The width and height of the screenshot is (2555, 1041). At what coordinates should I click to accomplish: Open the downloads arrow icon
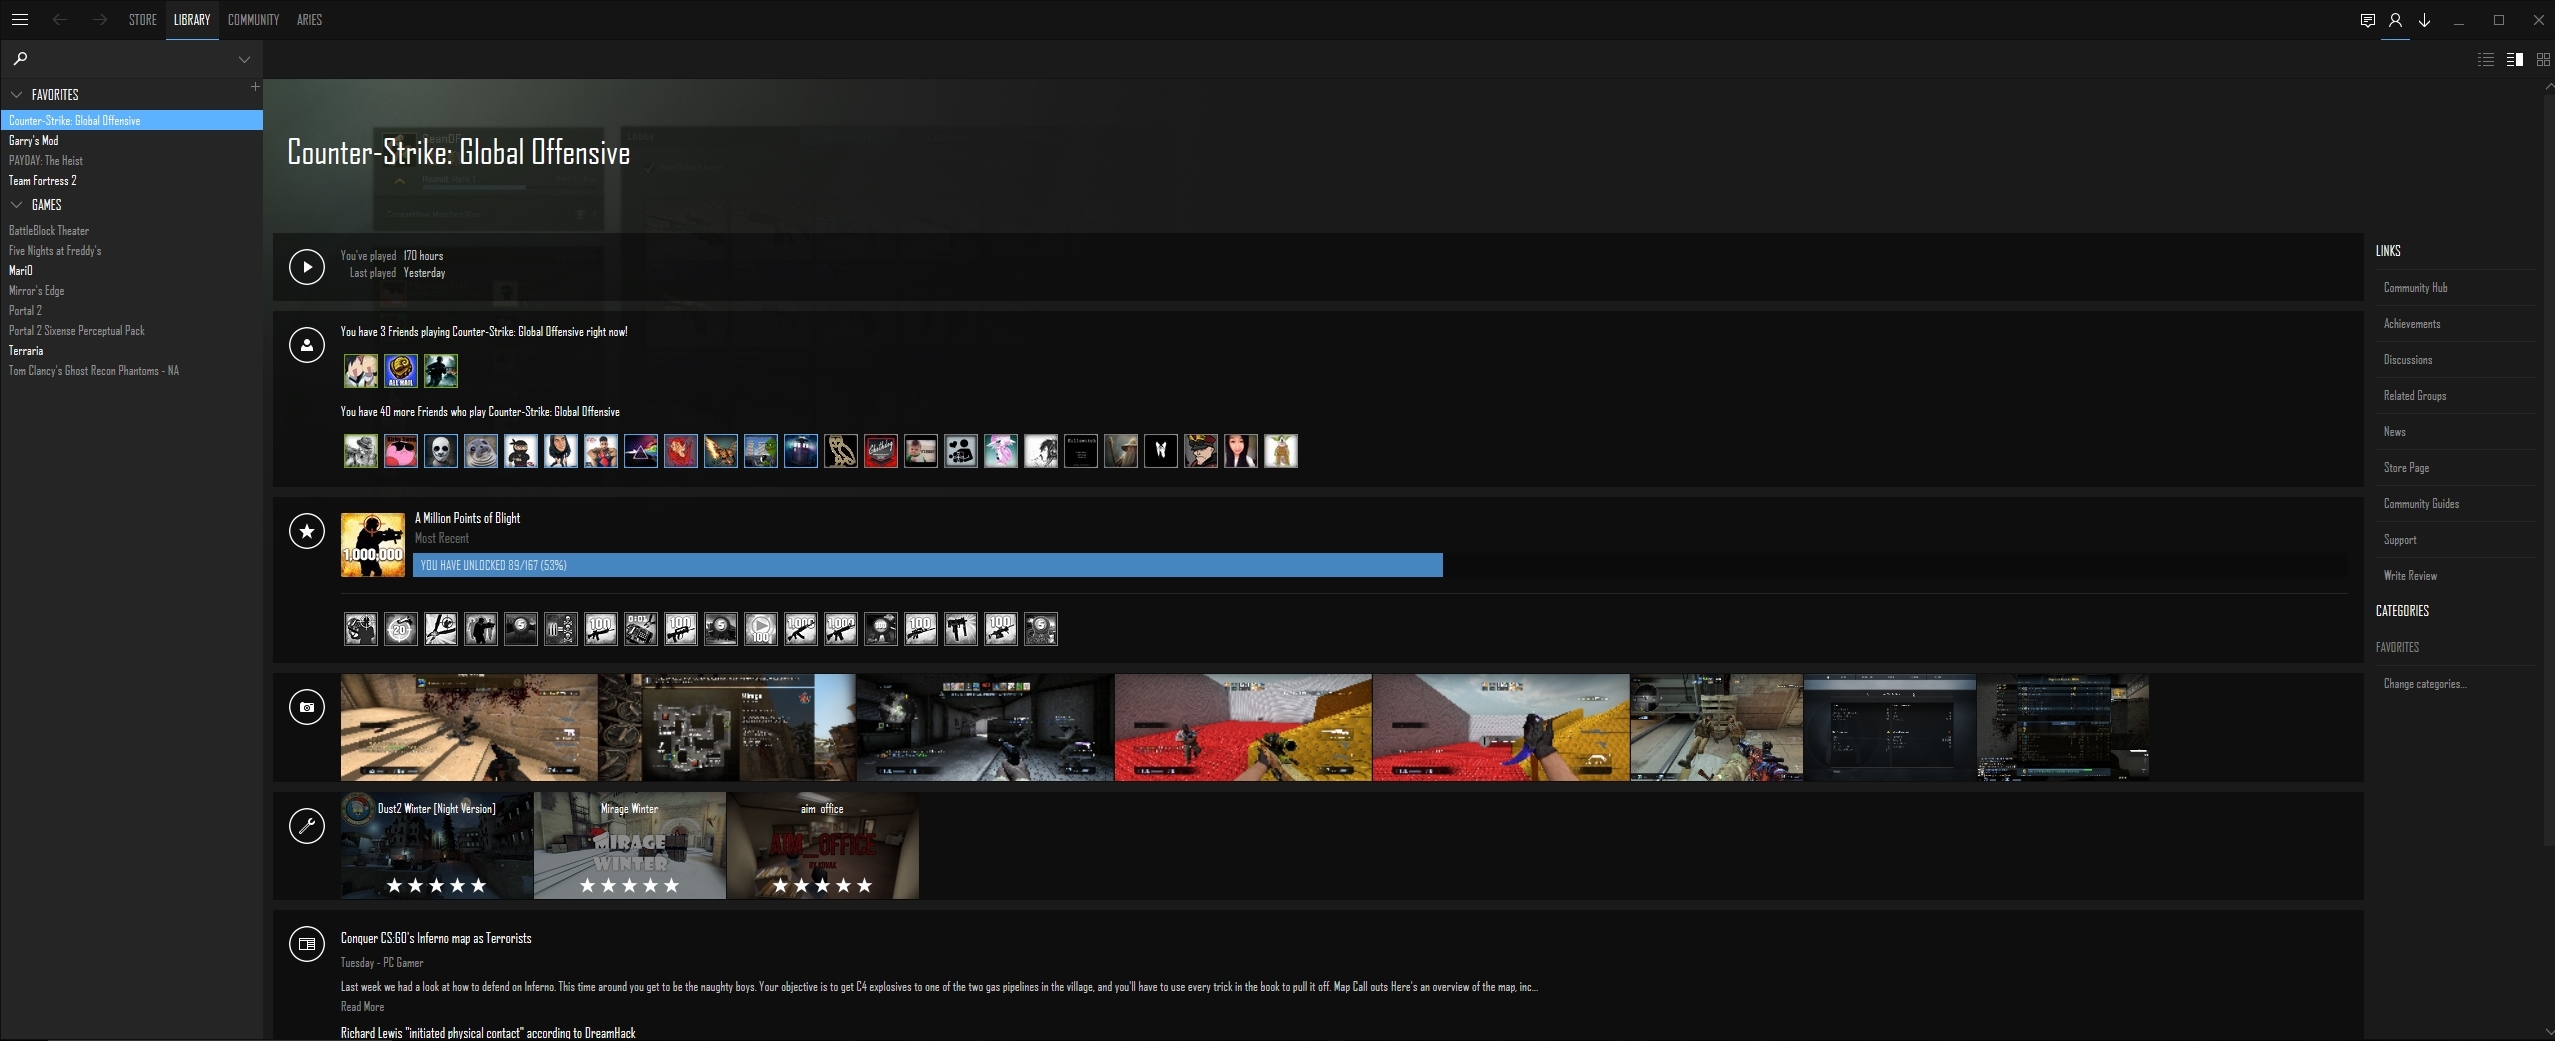click(2424, 20)
